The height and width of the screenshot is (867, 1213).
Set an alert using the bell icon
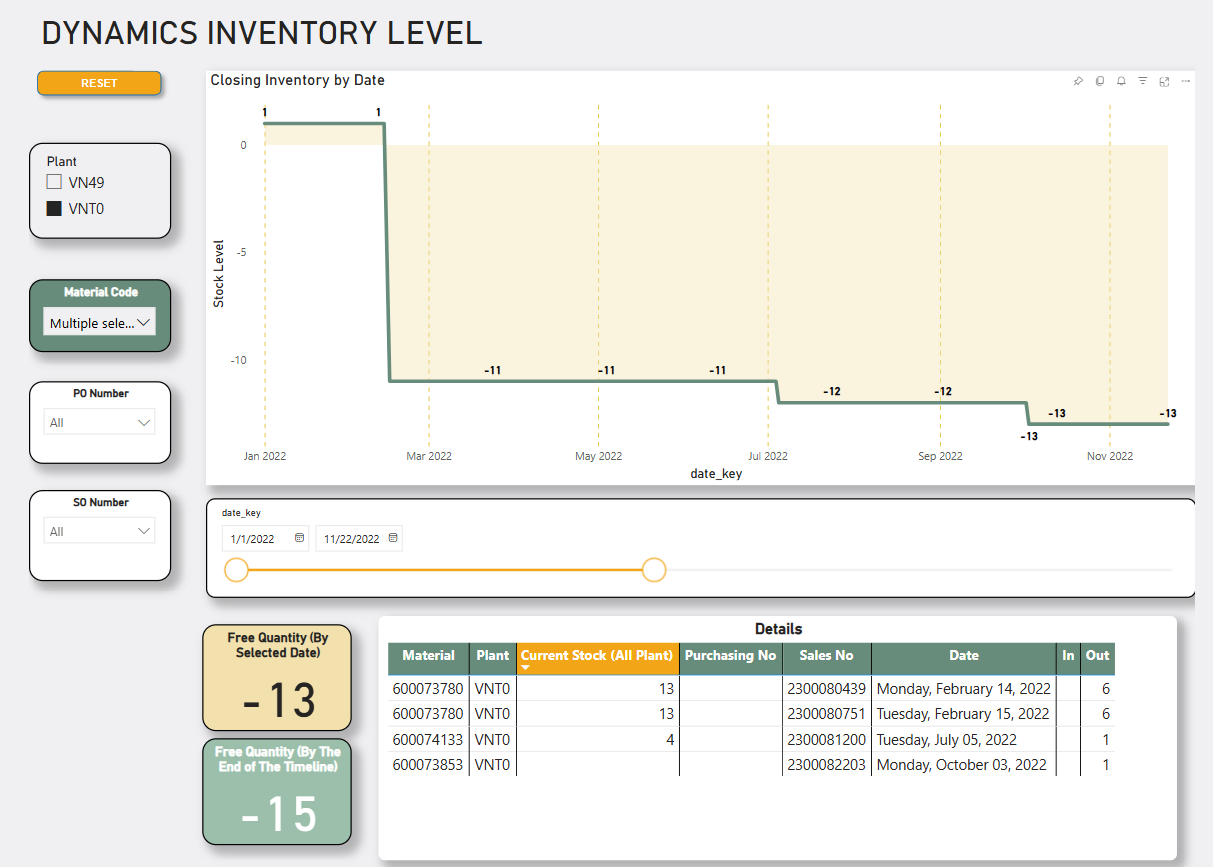1121,81
